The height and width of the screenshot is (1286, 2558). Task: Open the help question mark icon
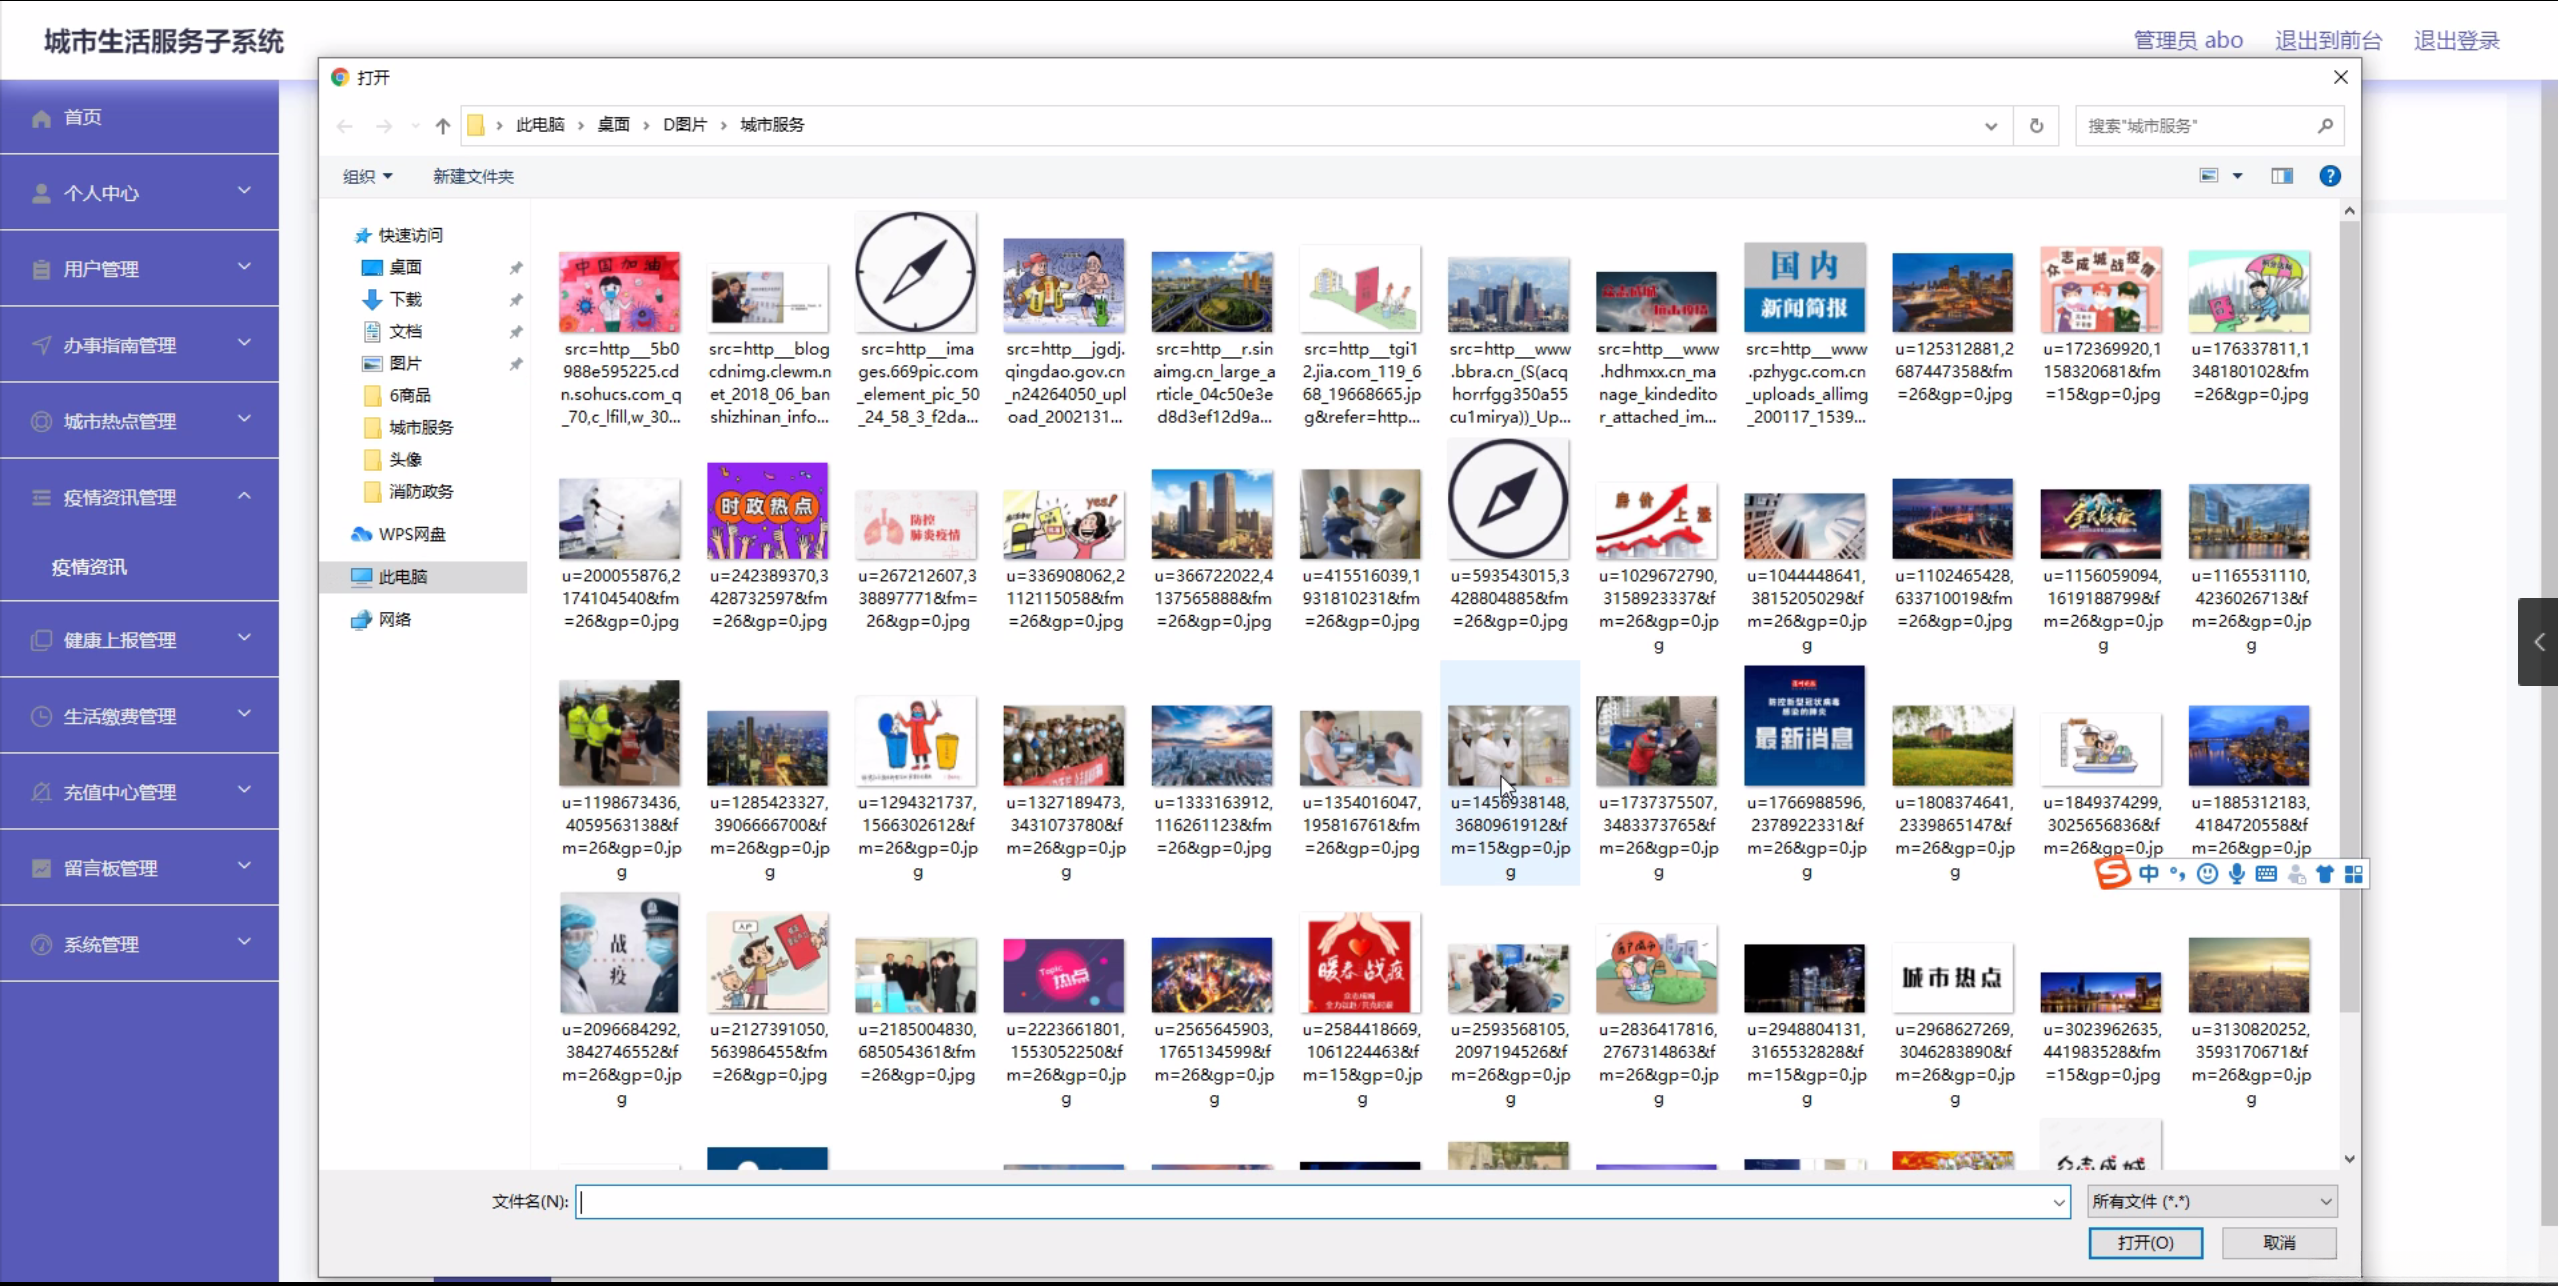(2329, 176)
